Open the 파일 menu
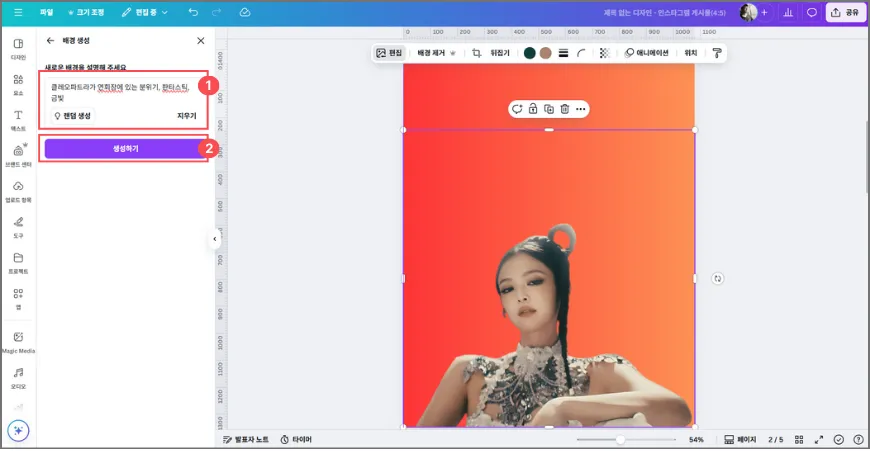Image resolution: width=870 pixels, height=451 pixels. click(x=47, y=12)
